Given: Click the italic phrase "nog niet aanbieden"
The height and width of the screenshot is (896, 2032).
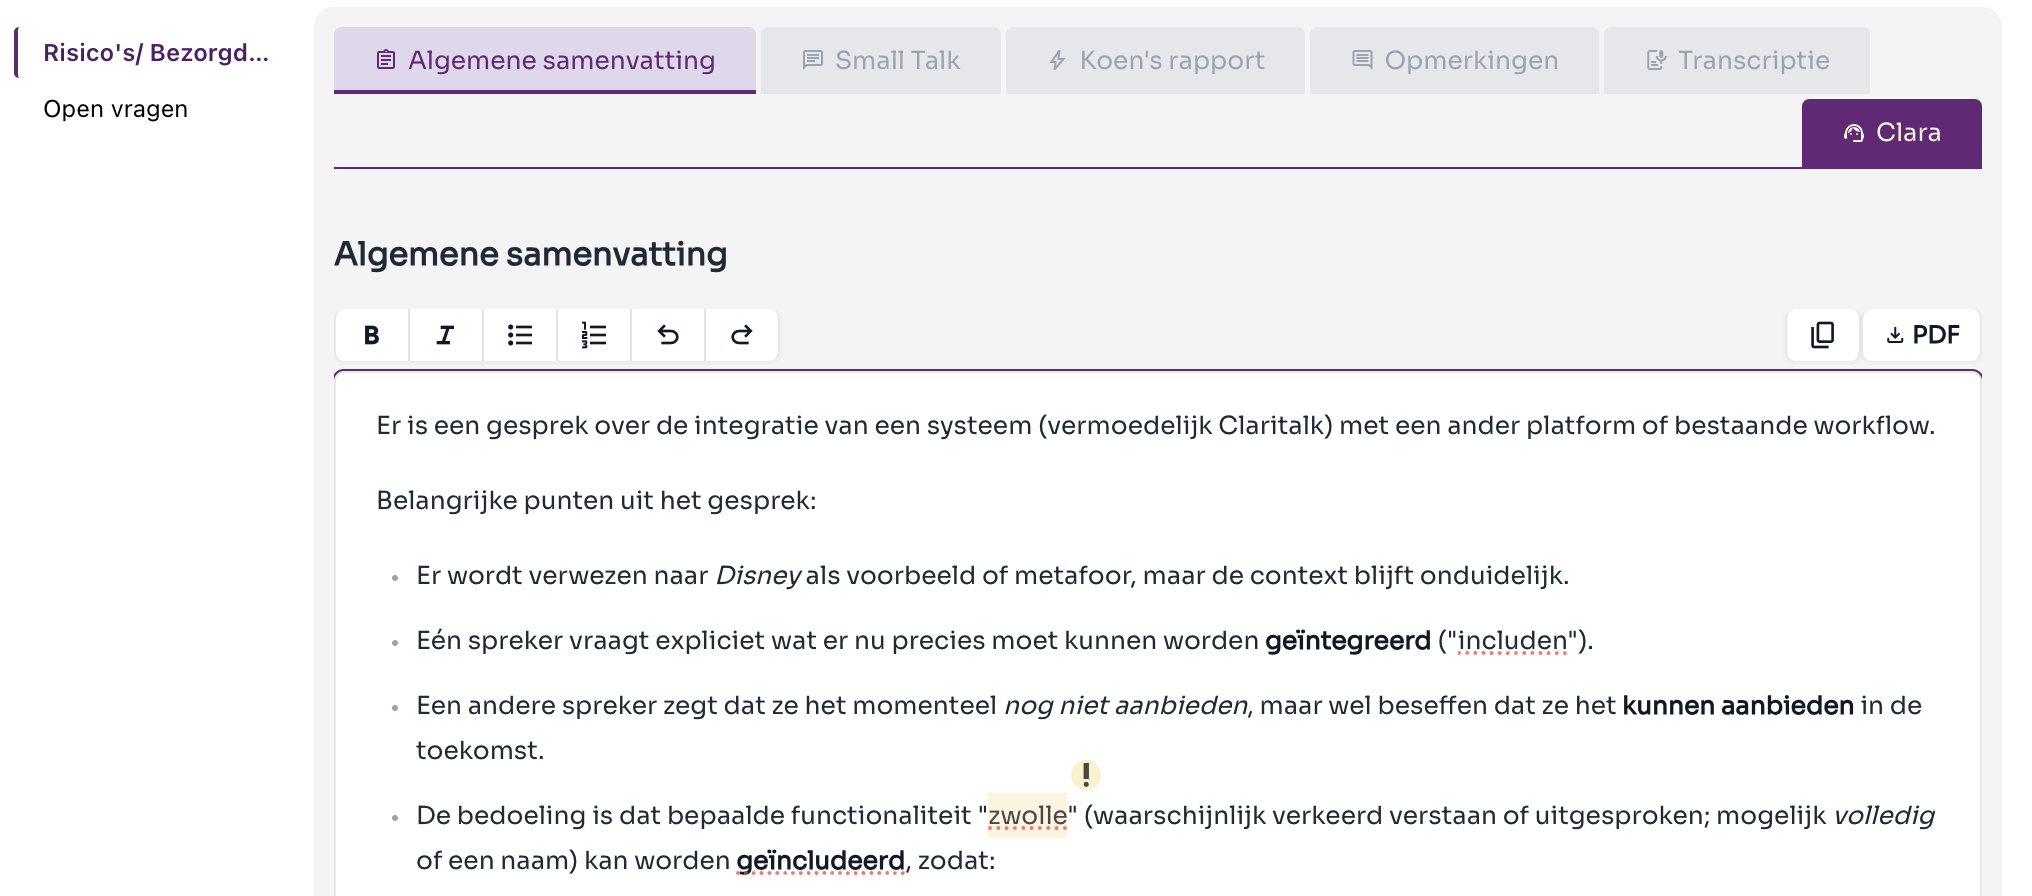Looking at the screenshot, I should pyautogui.click(x=1126, y=706).
